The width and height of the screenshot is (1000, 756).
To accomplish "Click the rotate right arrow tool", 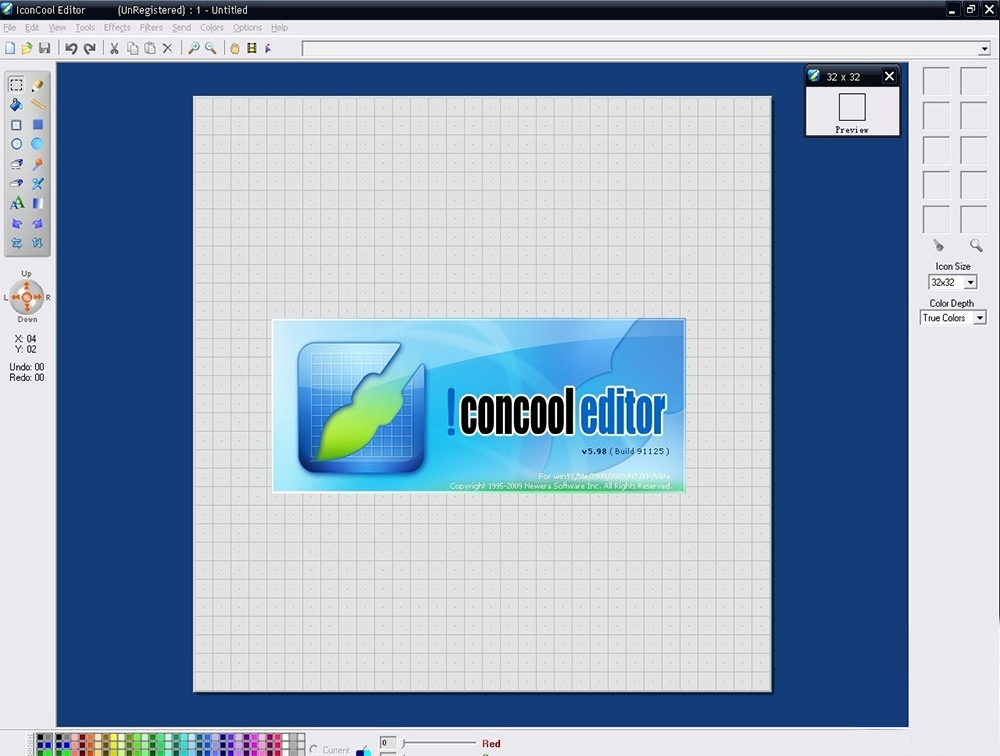I will (38, 223).
